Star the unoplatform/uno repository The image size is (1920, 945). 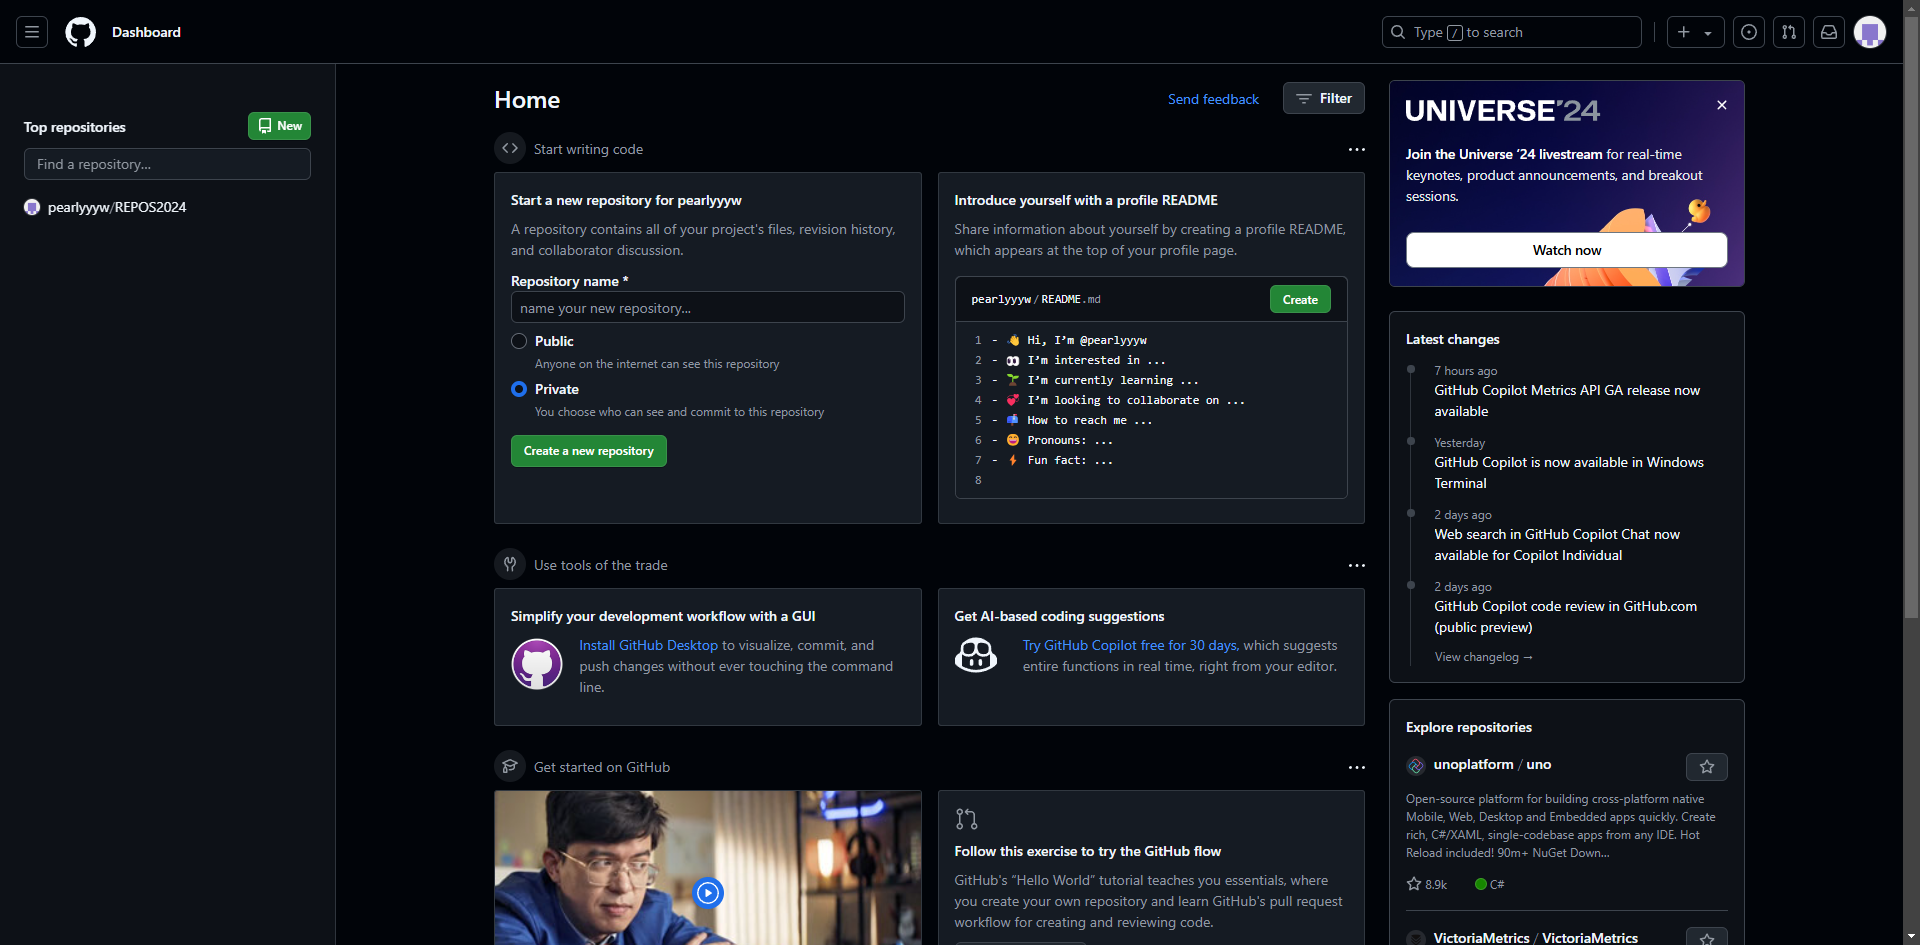[x=1707, y=767]
